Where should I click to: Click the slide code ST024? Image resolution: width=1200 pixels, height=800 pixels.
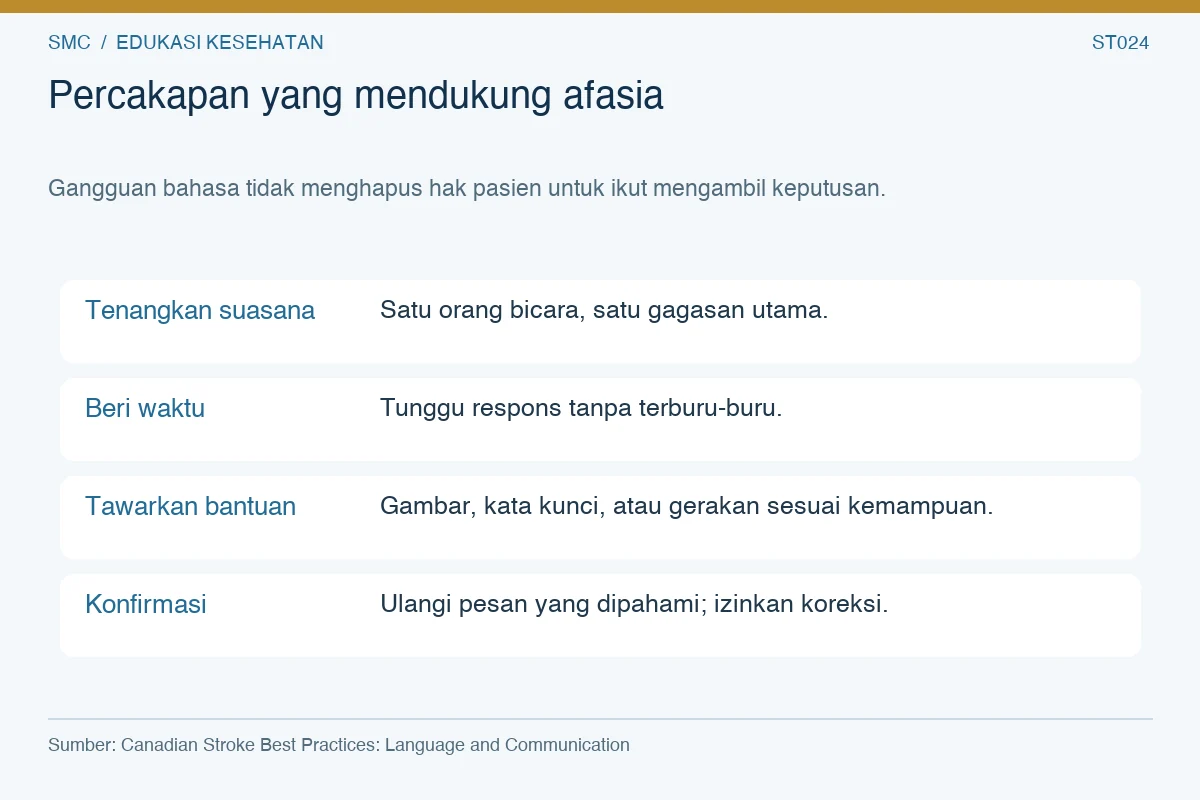point(1120,43)
